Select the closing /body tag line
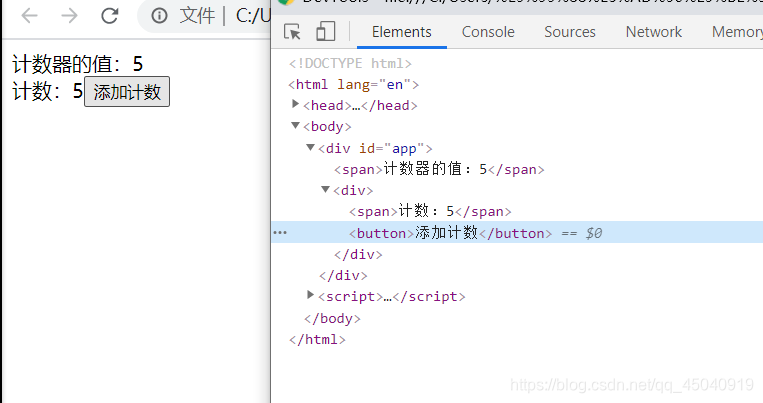The image size is (763, 403). point(332,318)
